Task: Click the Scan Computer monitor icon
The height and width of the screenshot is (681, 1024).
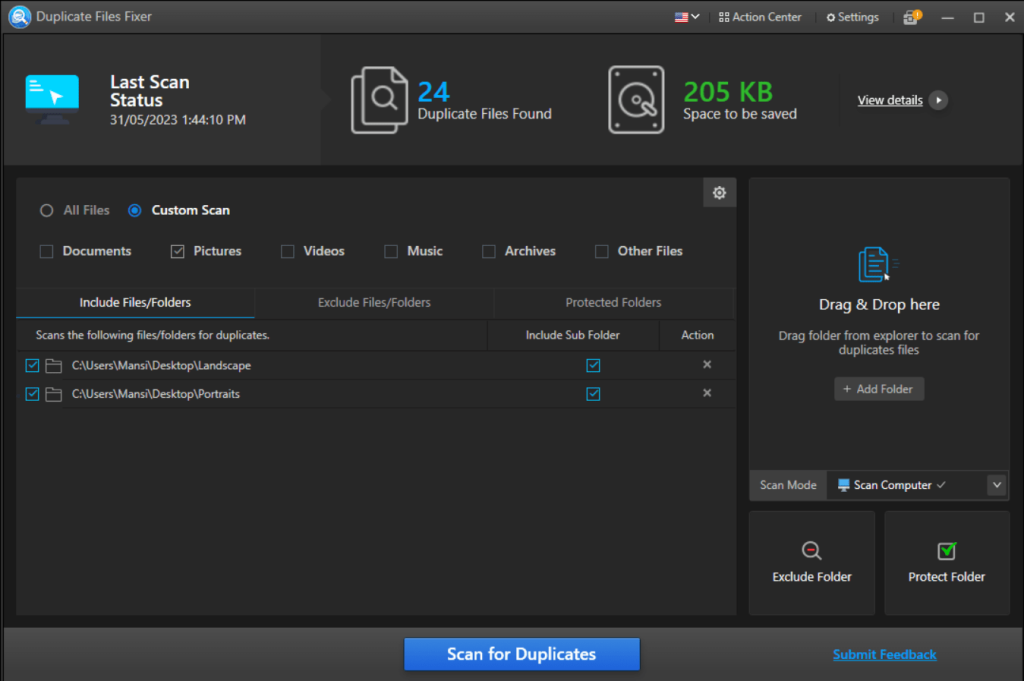Action: [x=843, y=484]
